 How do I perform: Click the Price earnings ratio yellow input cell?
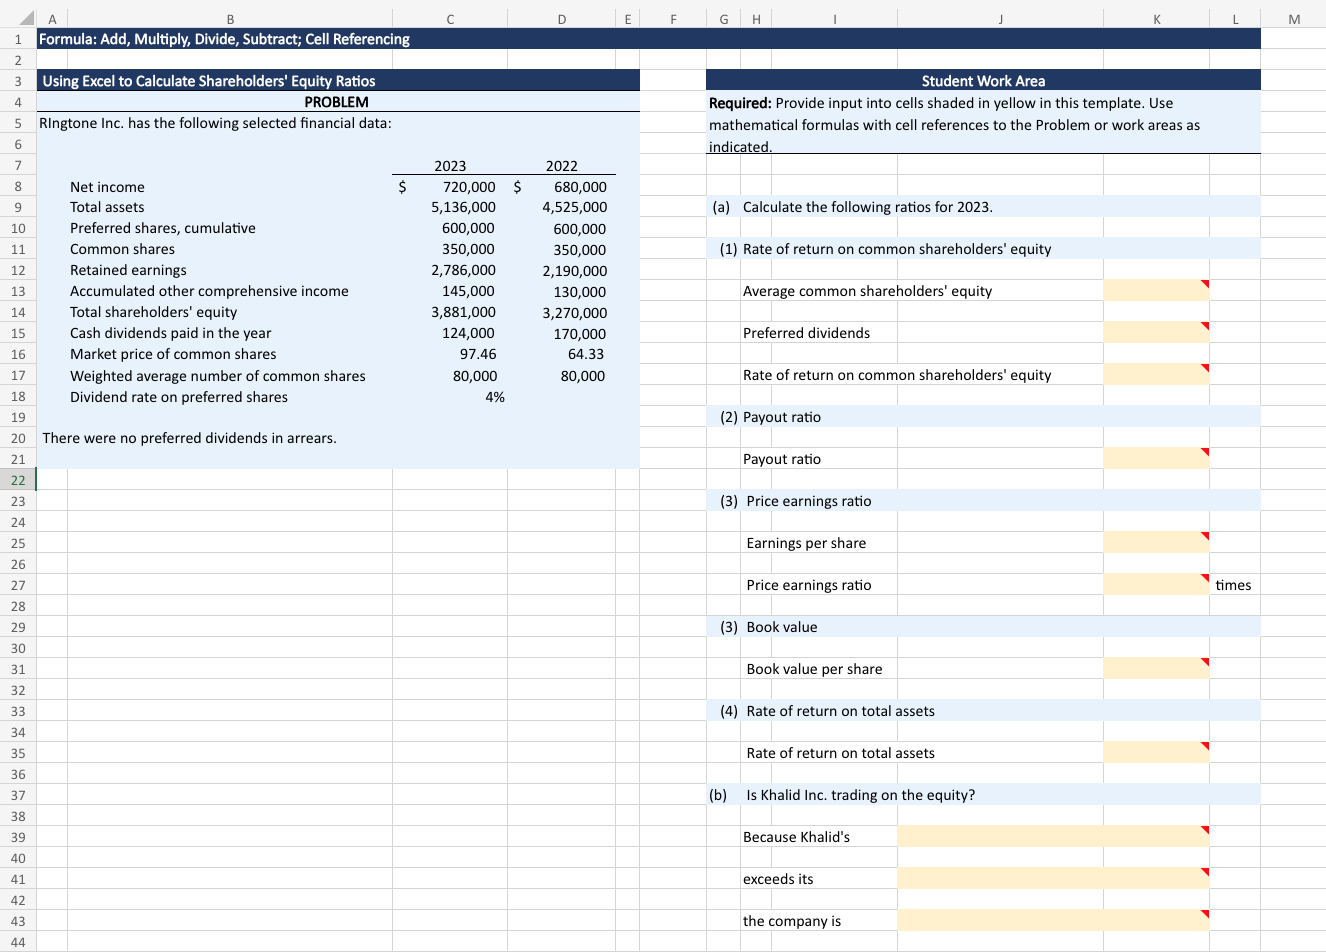pyautogui.click(x=1156, y=585)
